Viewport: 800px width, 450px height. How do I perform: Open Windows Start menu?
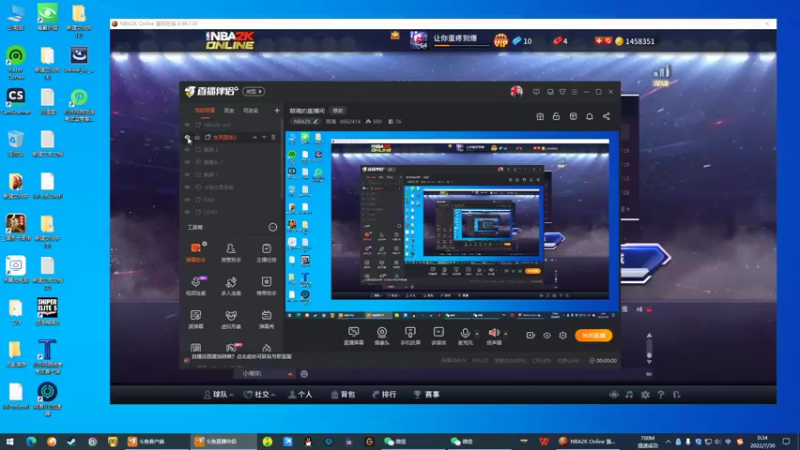[x=10, y=442]
